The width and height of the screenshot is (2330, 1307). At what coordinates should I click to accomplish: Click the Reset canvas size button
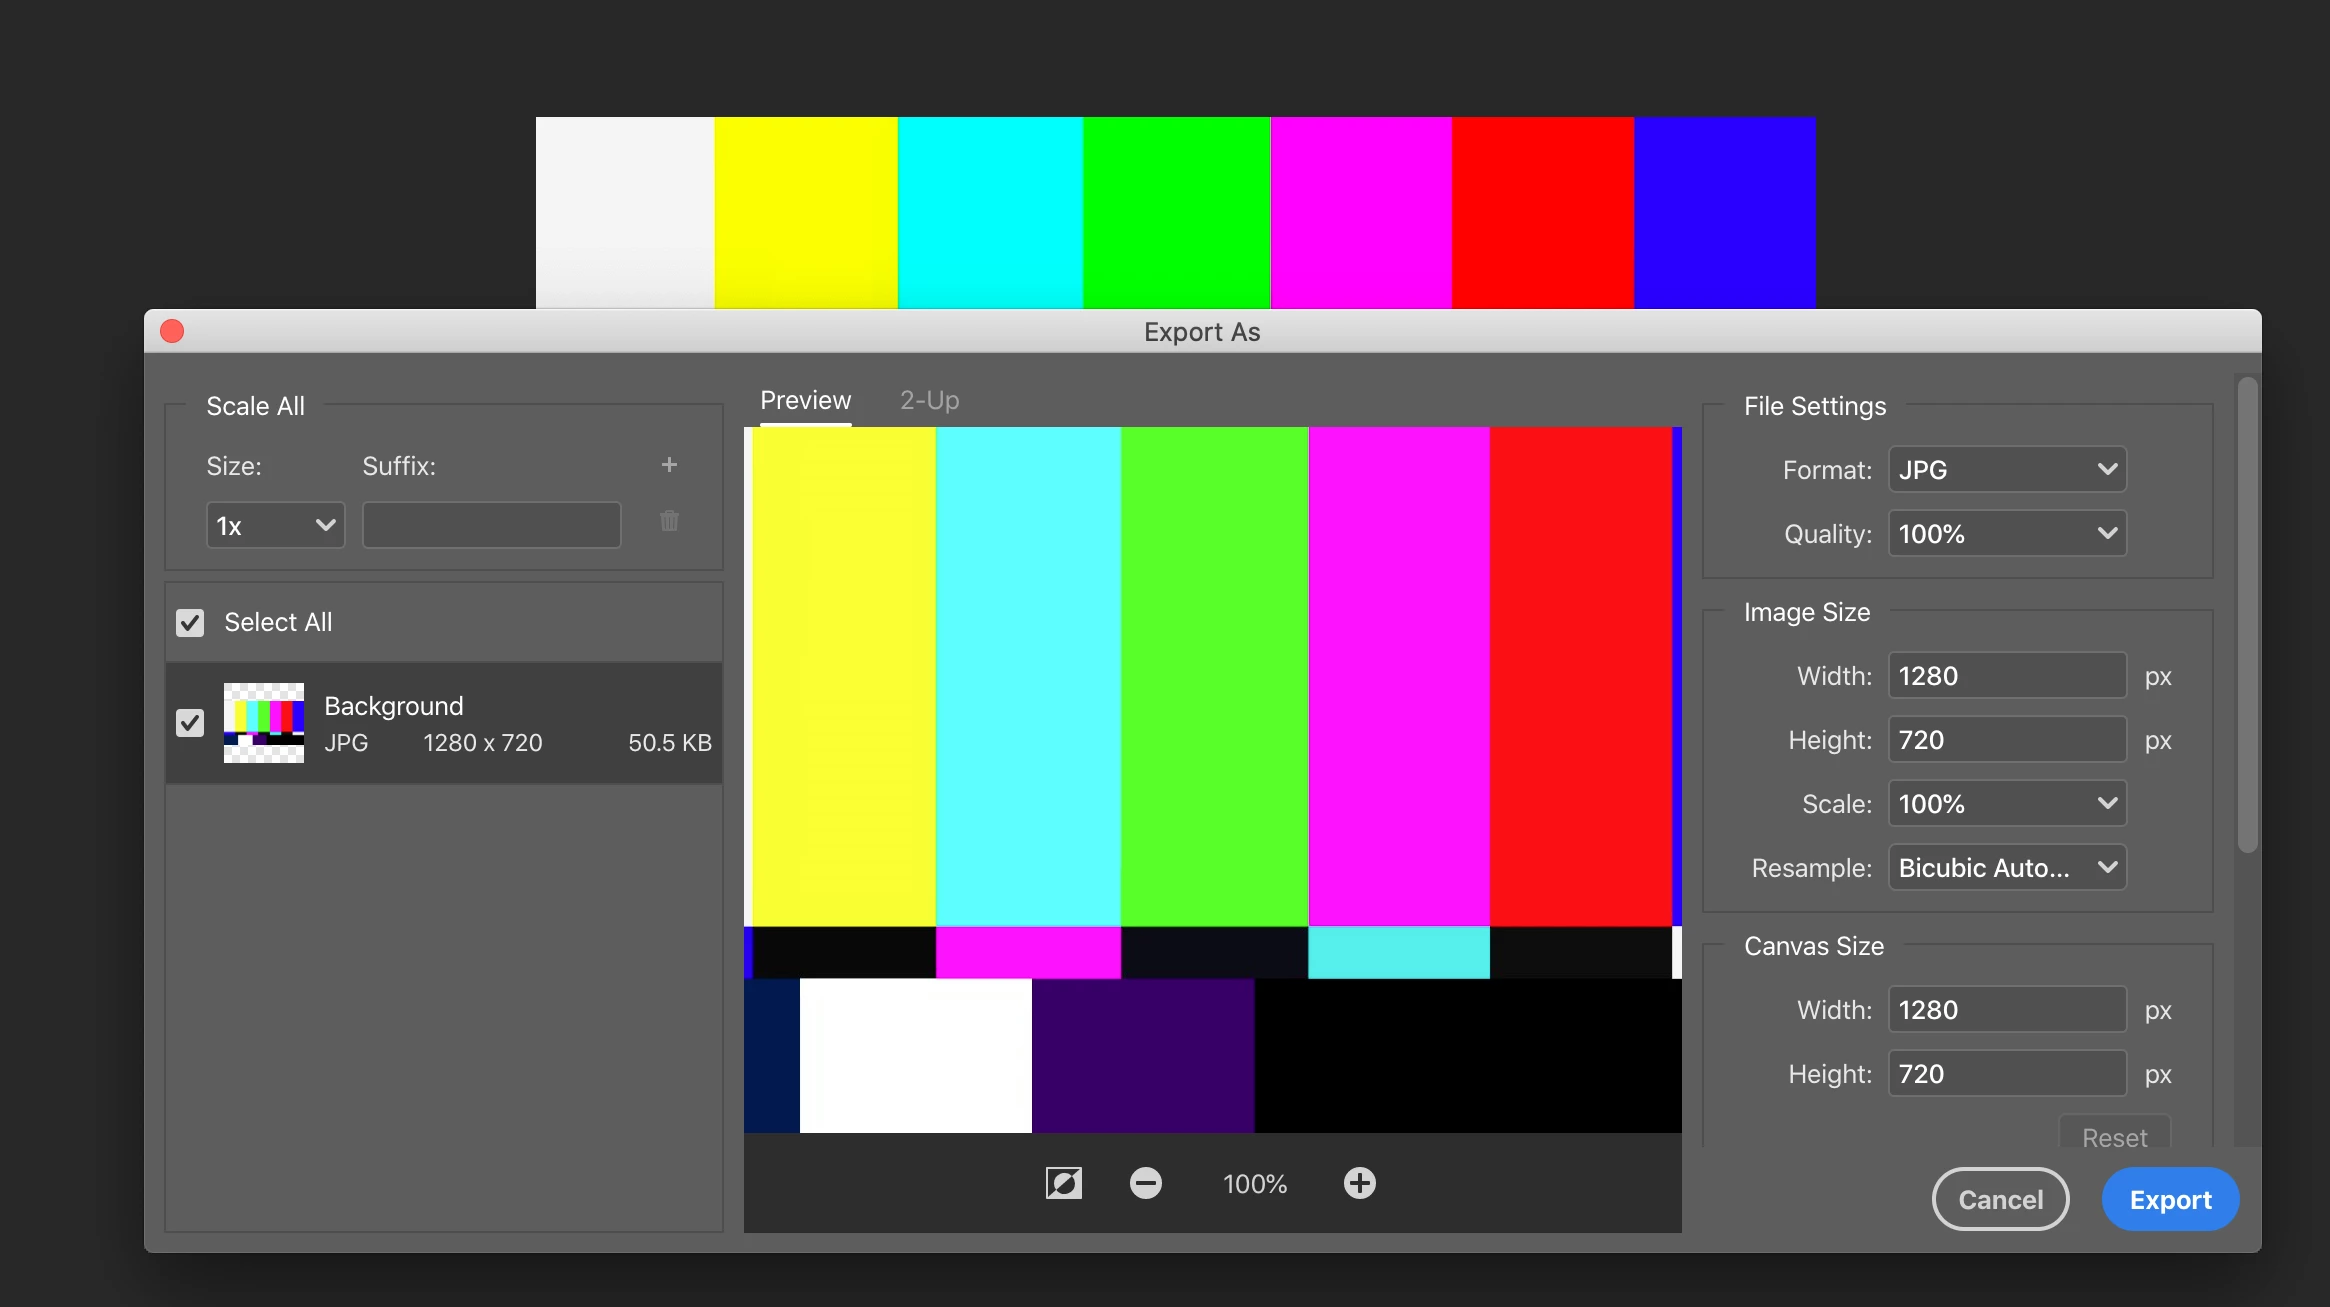[x=2114, y=1136]
